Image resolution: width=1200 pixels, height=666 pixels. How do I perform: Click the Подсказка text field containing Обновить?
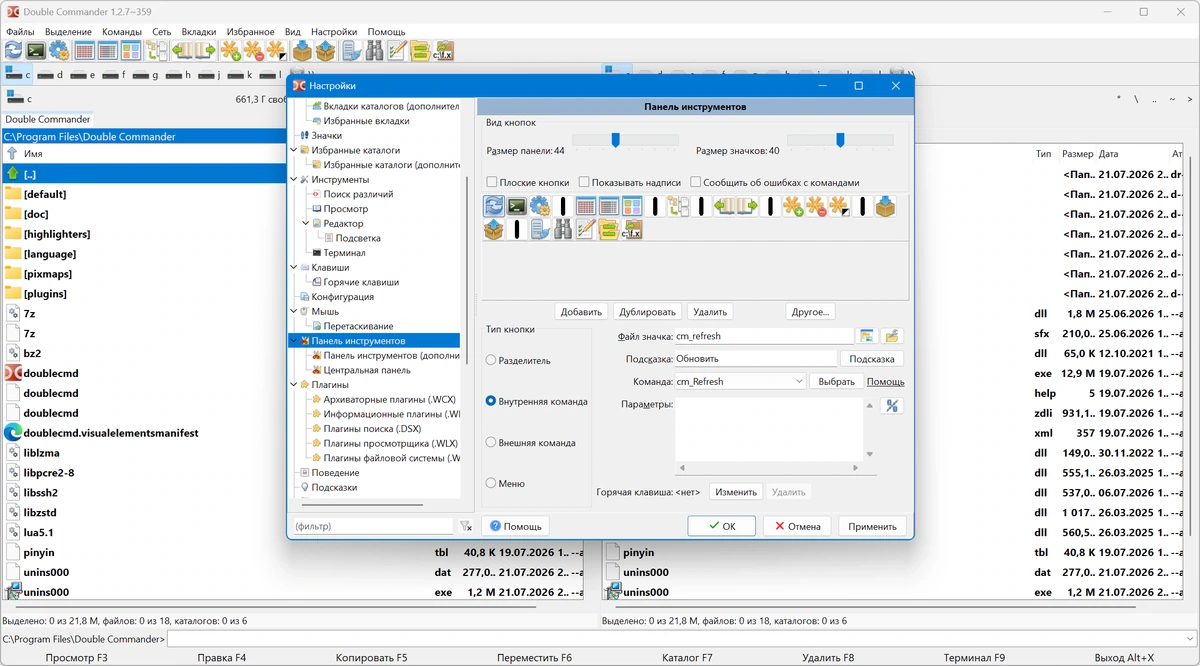[x=755, y=358]
